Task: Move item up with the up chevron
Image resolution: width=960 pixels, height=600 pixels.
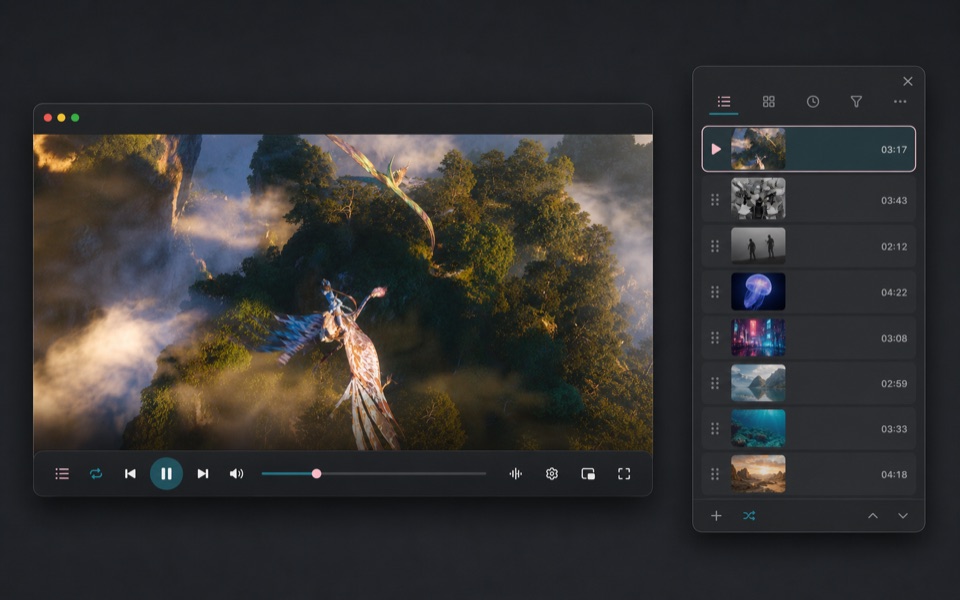Action: pyautogui.click(x=873, y=516)
